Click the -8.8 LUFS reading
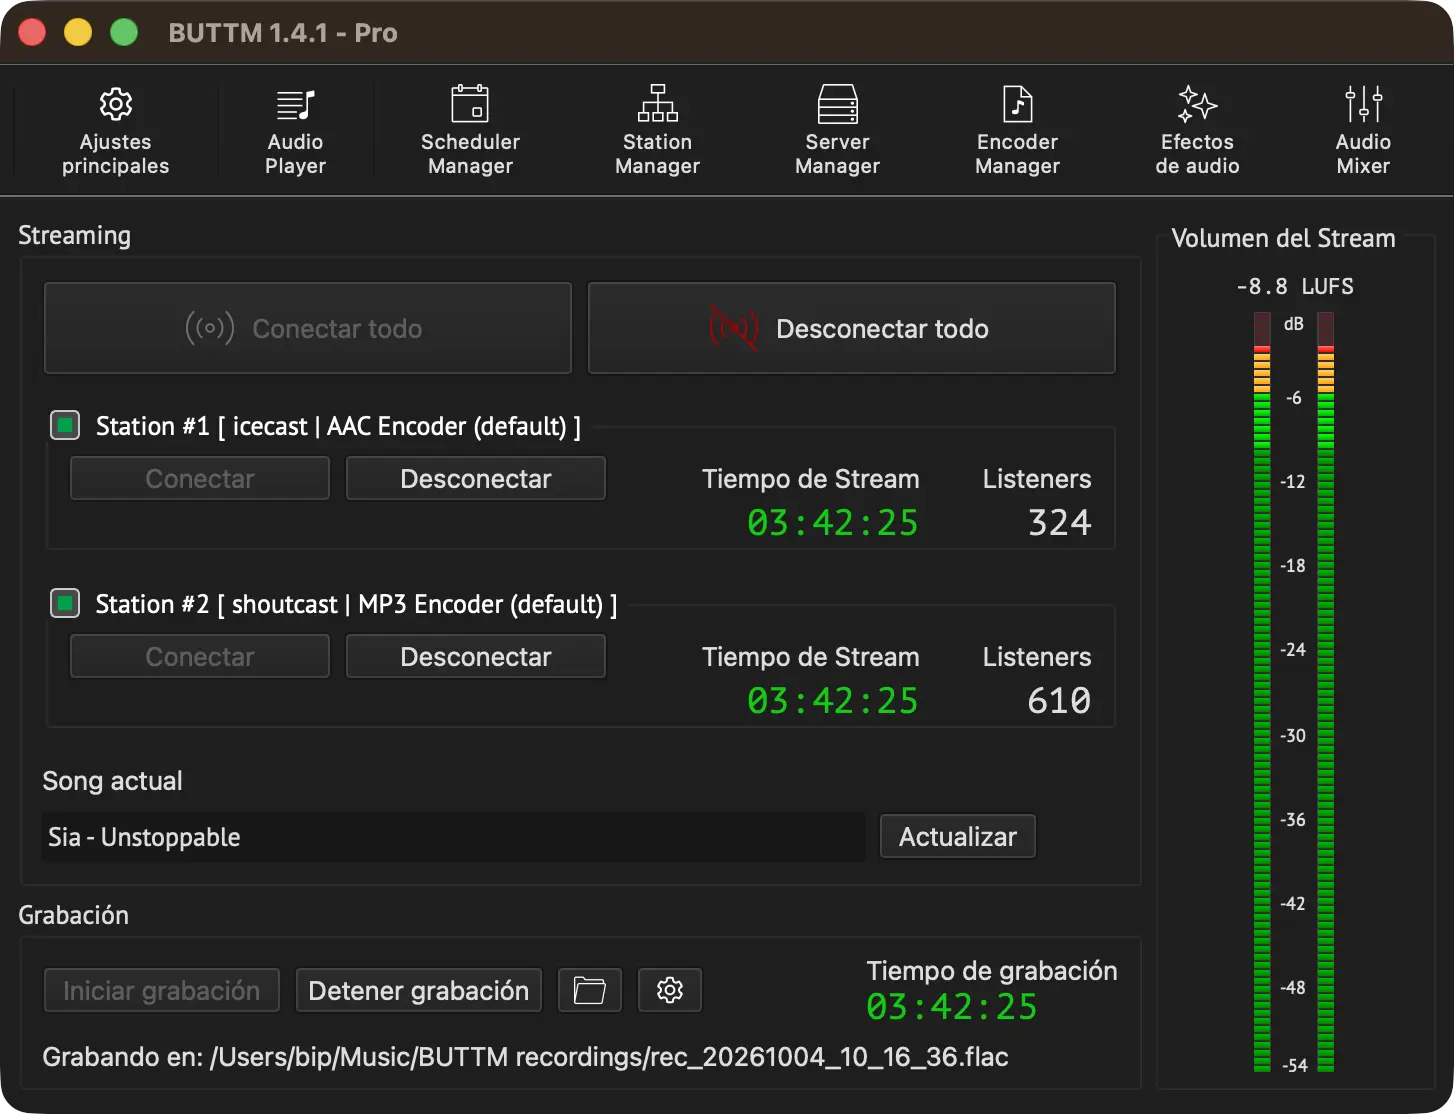1454x1114 pixels. point(1295,287)
